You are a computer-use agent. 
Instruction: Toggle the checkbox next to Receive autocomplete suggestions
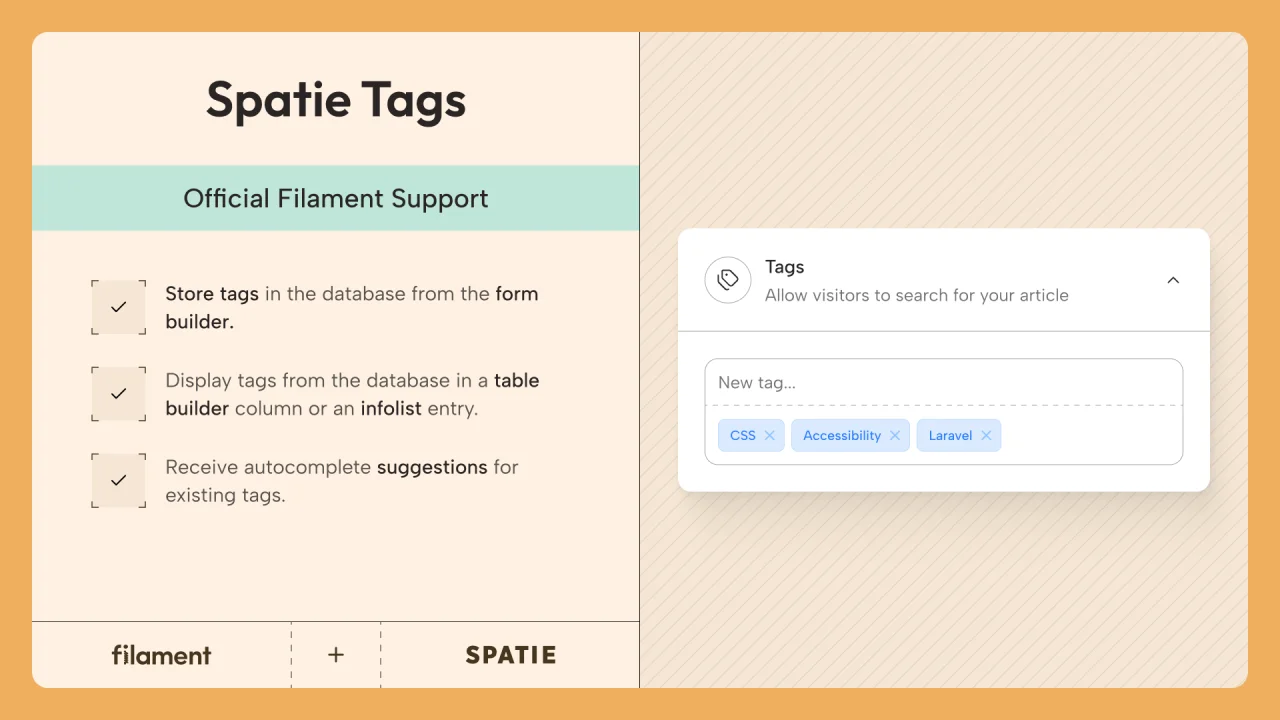119,480
